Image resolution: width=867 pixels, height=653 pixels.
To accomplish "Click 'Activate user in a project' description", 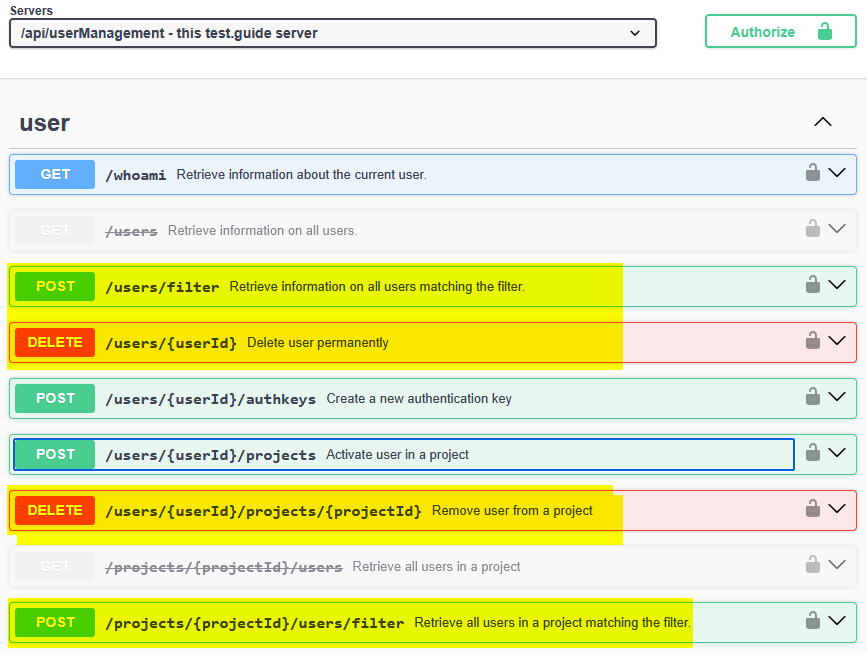I will point(397,455).
